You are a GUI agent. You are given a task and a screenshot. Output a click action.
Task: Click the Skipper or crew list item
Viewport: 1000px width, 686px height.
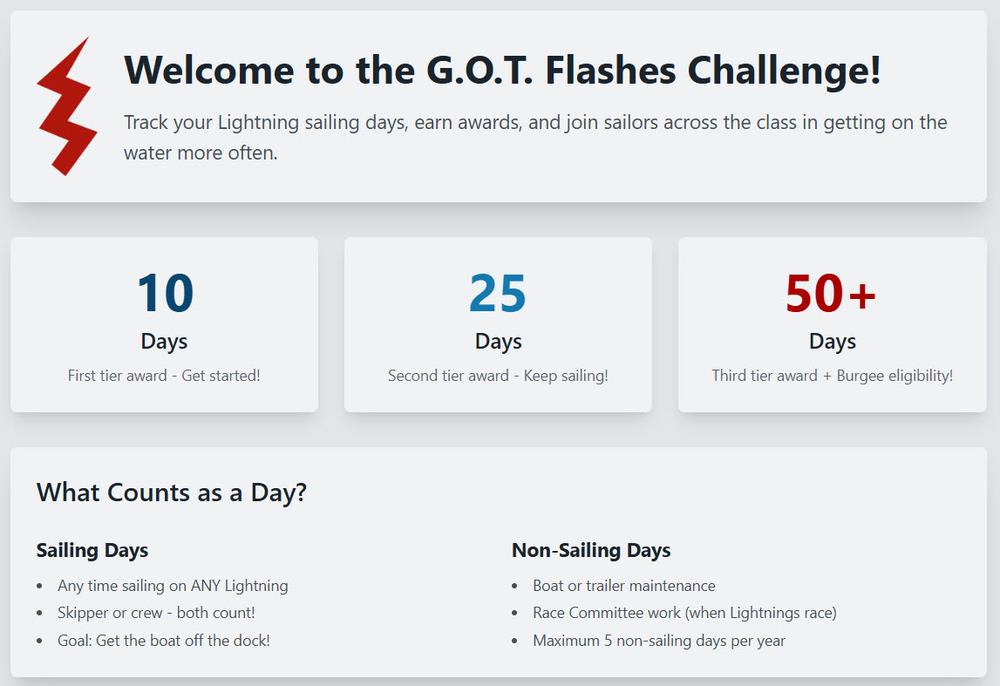156,613
